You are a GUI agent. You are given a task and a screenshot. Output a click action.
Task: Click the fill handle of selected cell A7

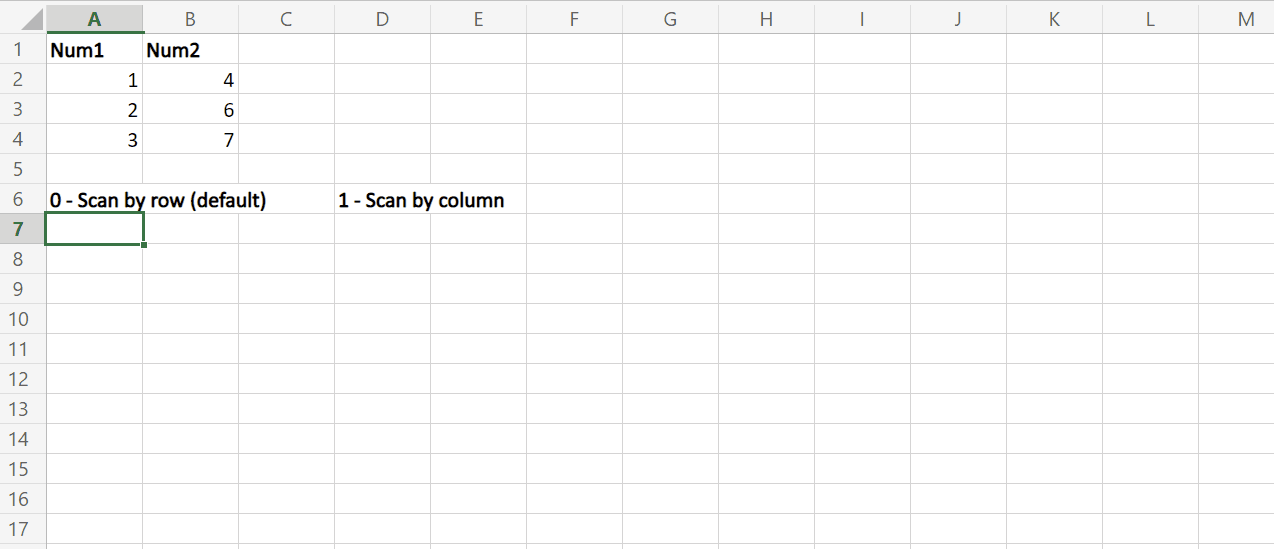click(144, 244)
